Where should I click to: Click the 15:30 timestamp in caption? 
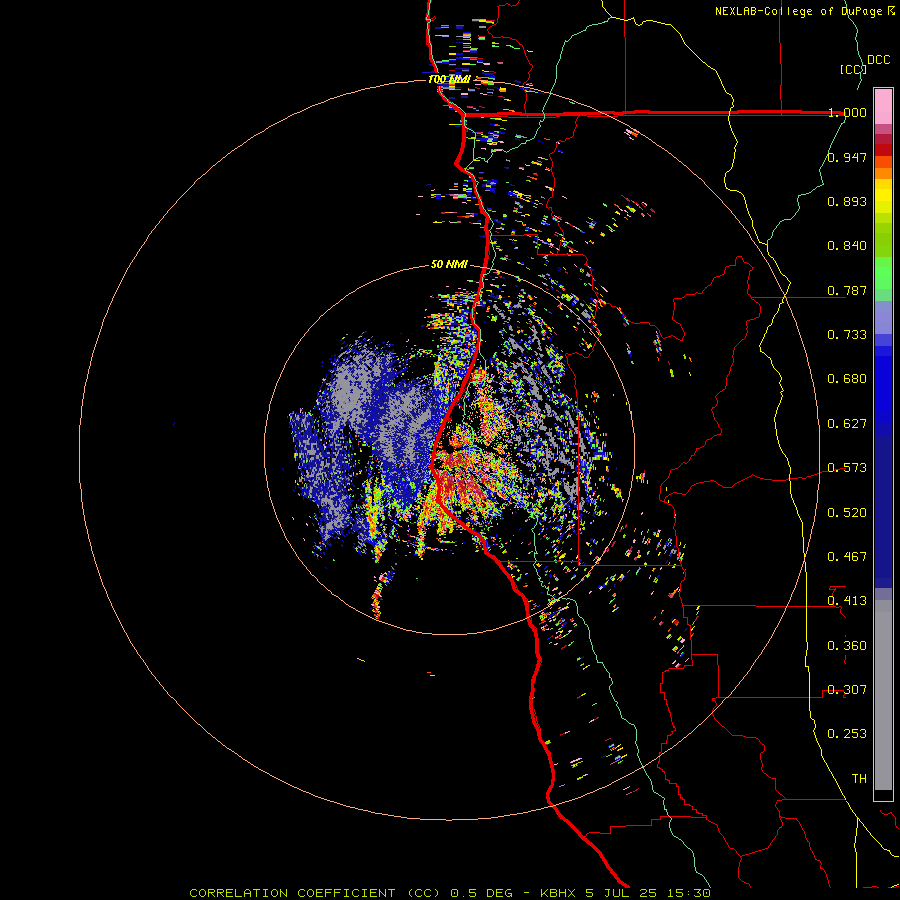click(x=688, y=893)
